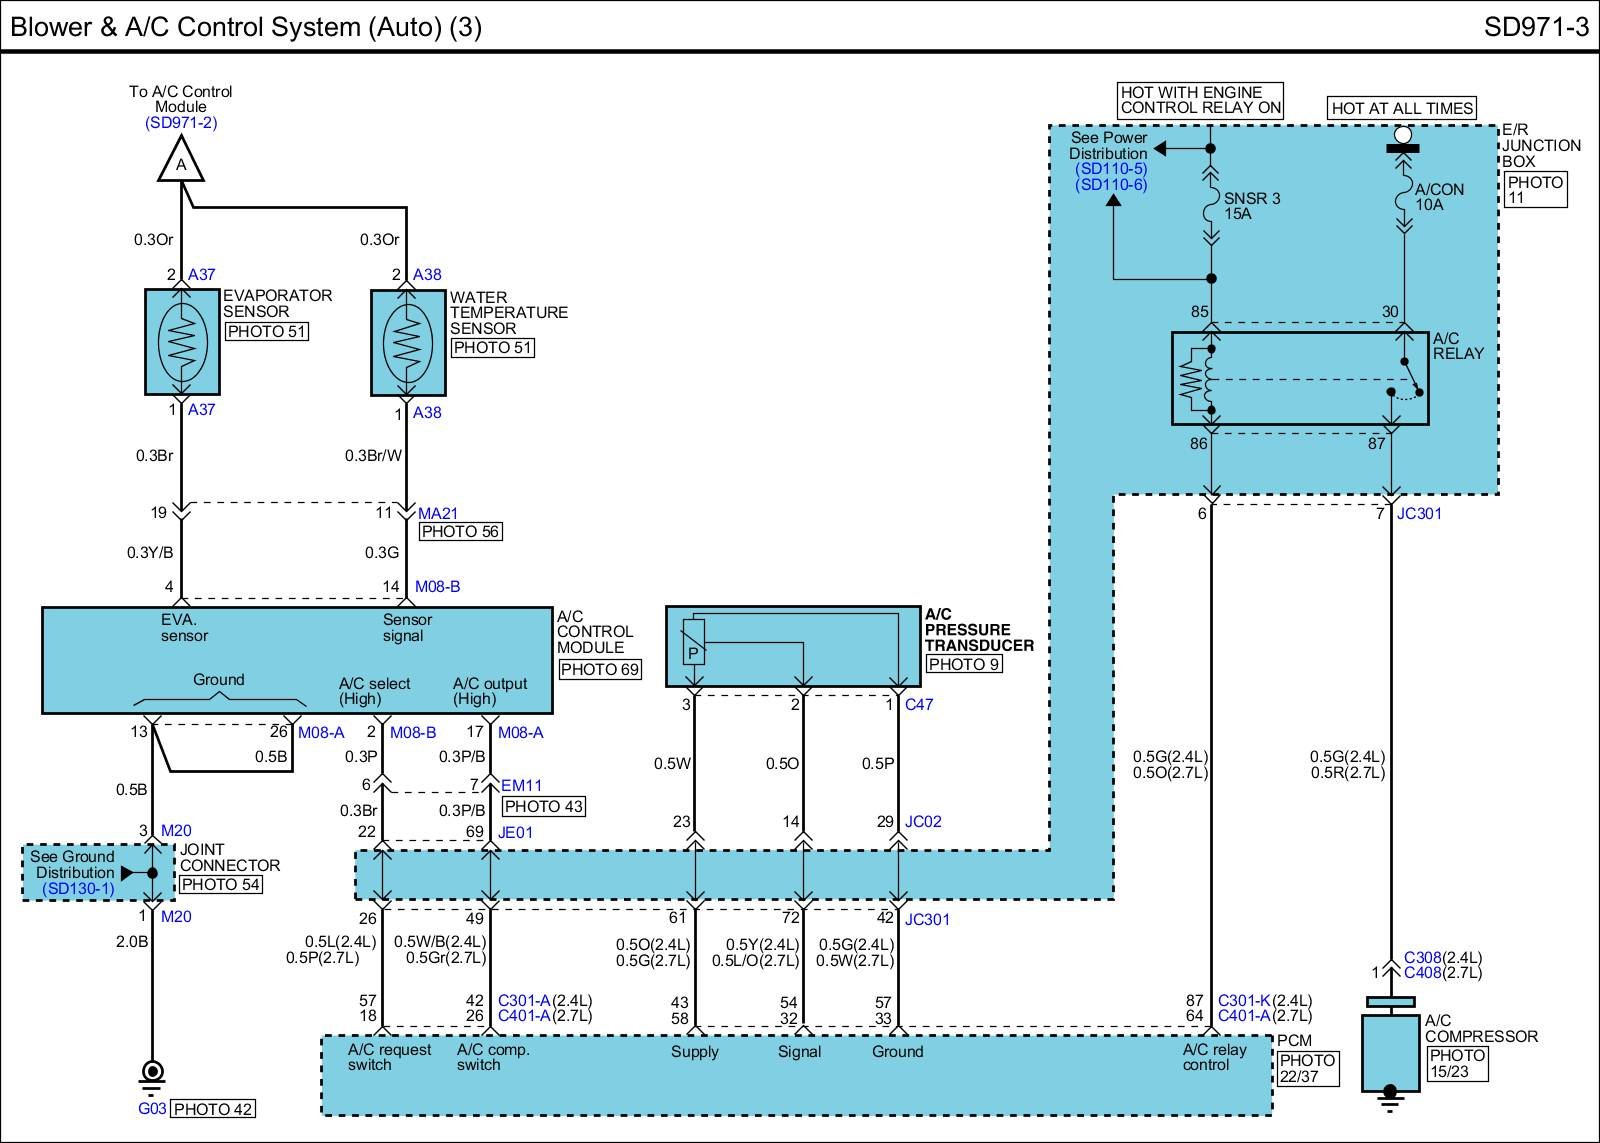Click the G03 ground point symbol
Screen dimensions: 1600x1143
152,1073
